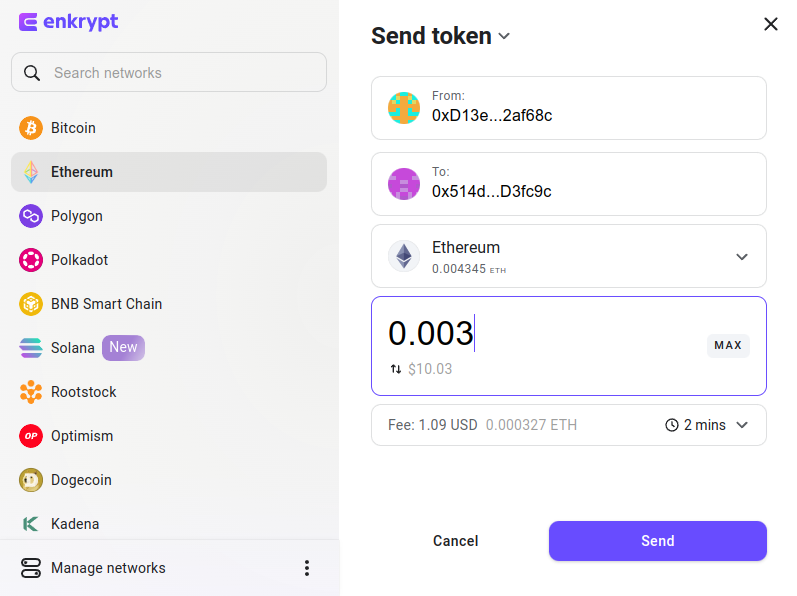Image resolution: width=797 pixels, height=596 pixels.
Task: Select the Polygon network icon
Action: pyautogui.click(x=31, y=216)
